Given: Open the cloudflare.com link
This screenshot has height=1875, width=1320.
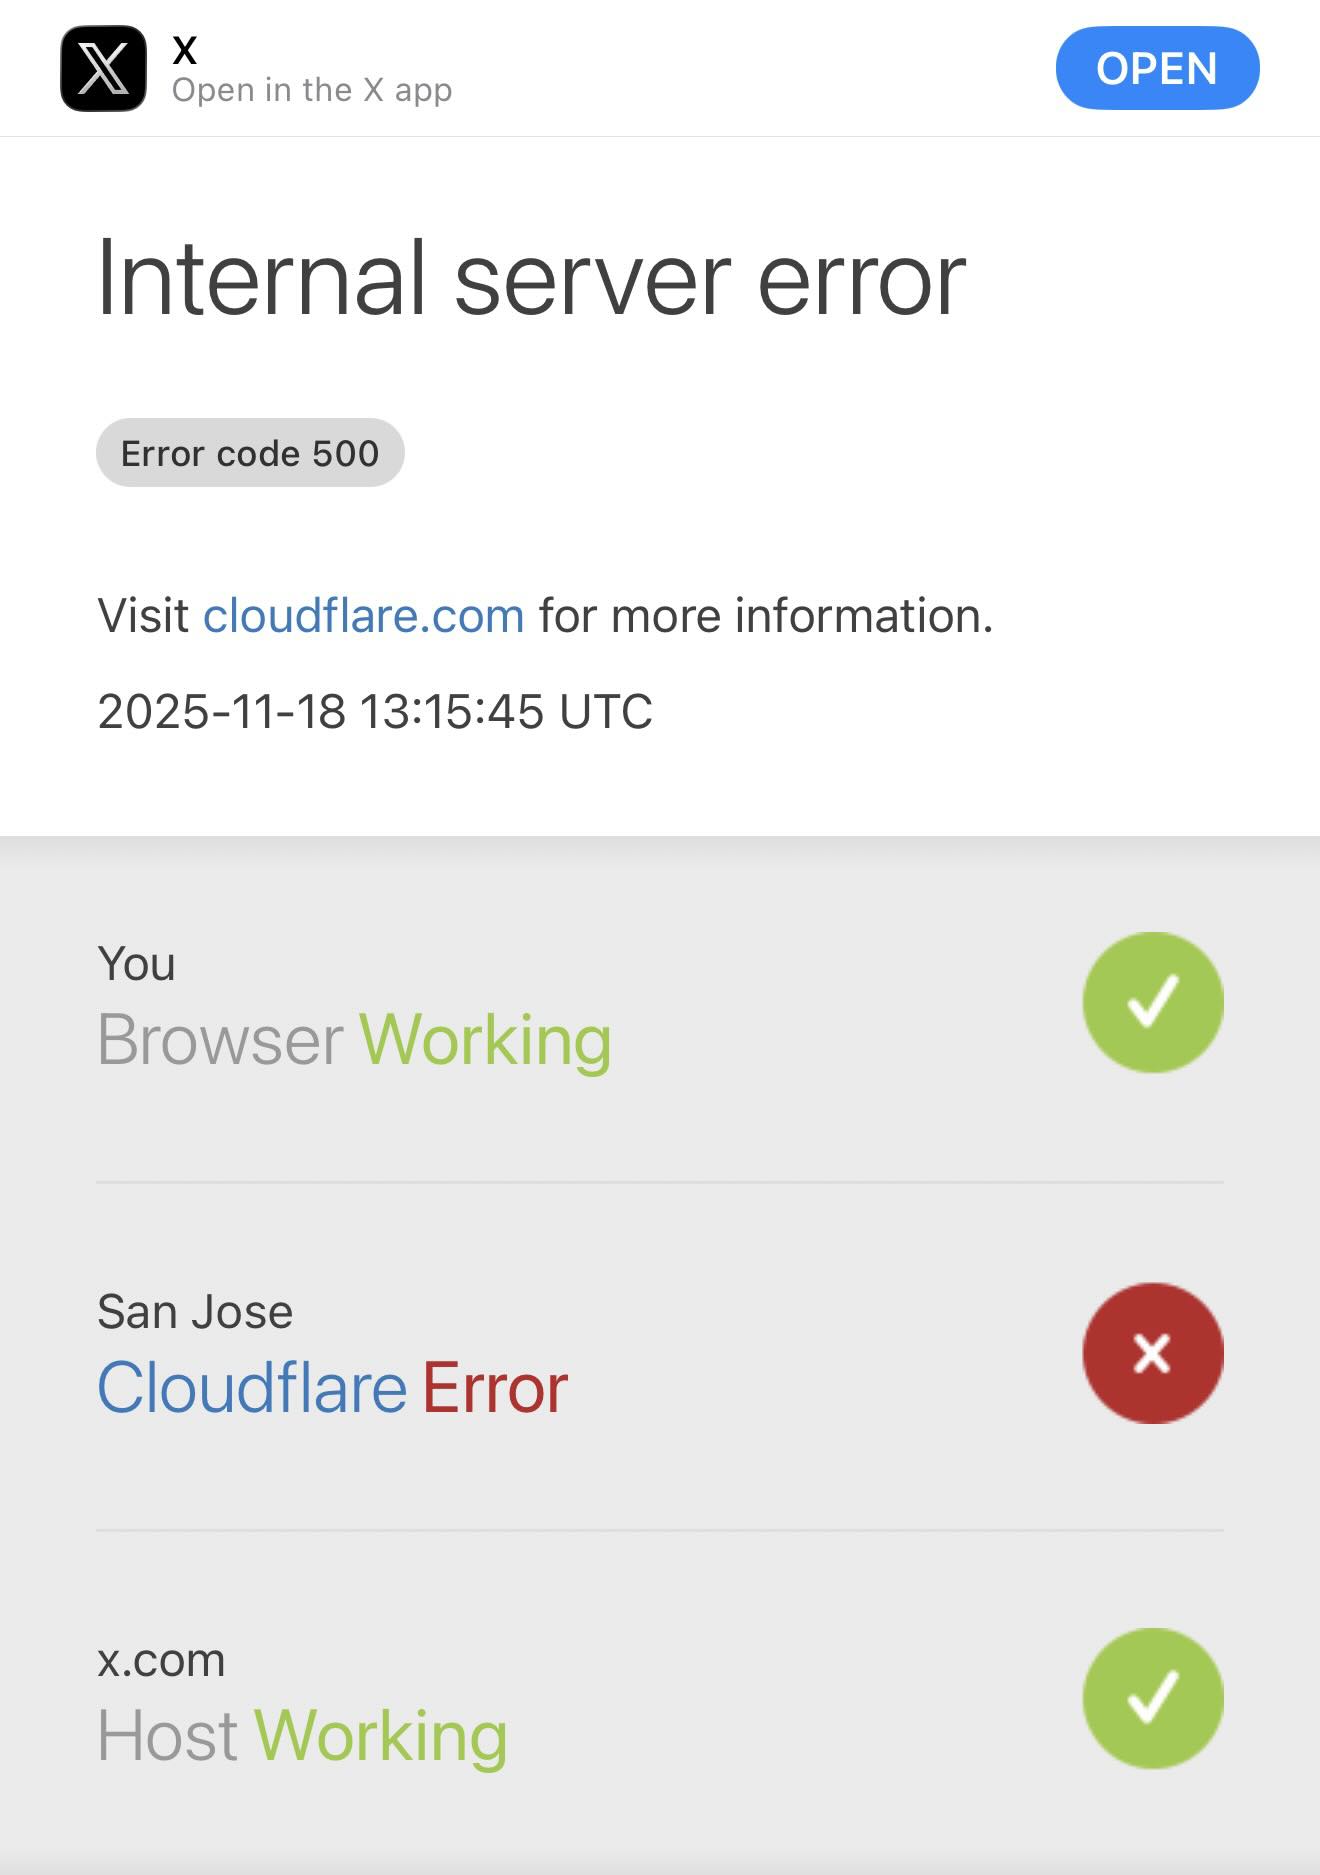Looking at the screenshot, I should point(364,615).
